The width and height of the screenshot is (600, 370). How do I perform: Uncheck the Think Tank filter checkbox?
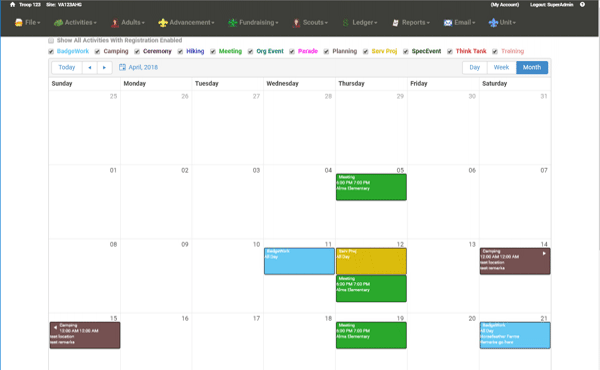coord(450,51)
